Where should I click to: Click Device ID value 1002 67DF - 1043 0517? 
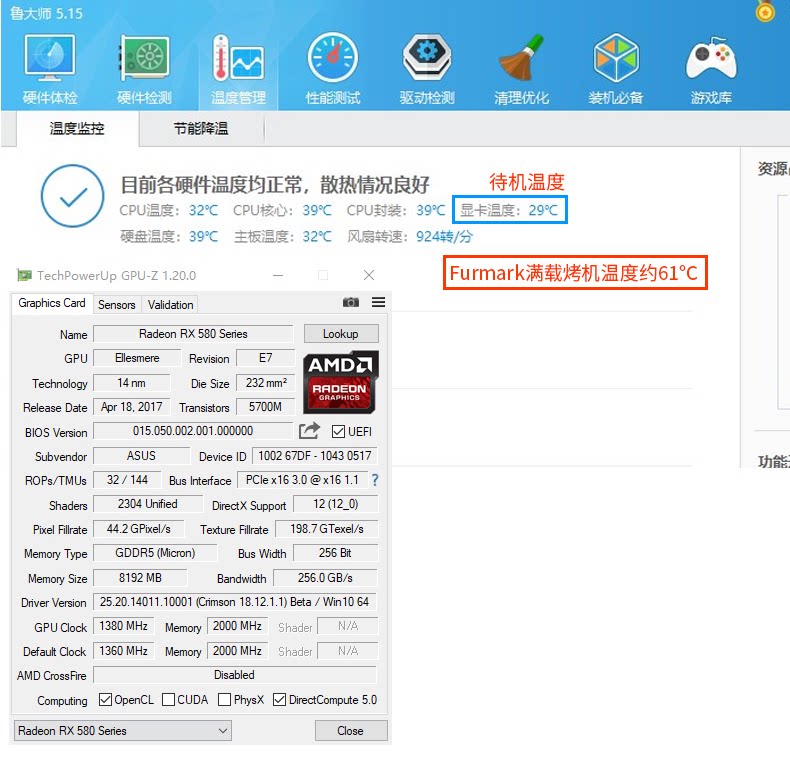pos(315,456)
